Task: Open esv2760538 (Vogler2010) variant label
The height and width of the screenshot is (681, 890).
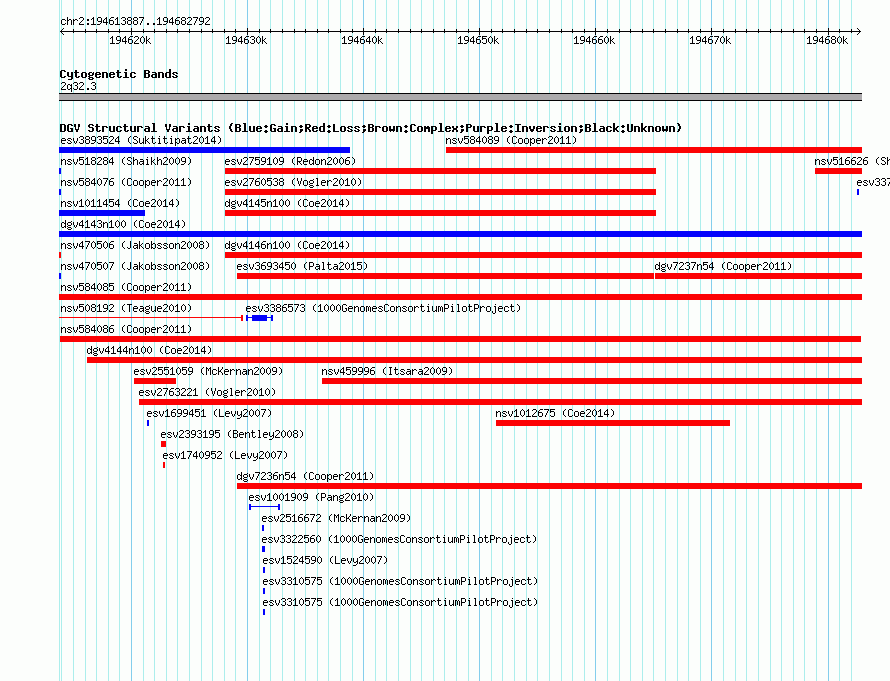Action: (x=293, y=182)
